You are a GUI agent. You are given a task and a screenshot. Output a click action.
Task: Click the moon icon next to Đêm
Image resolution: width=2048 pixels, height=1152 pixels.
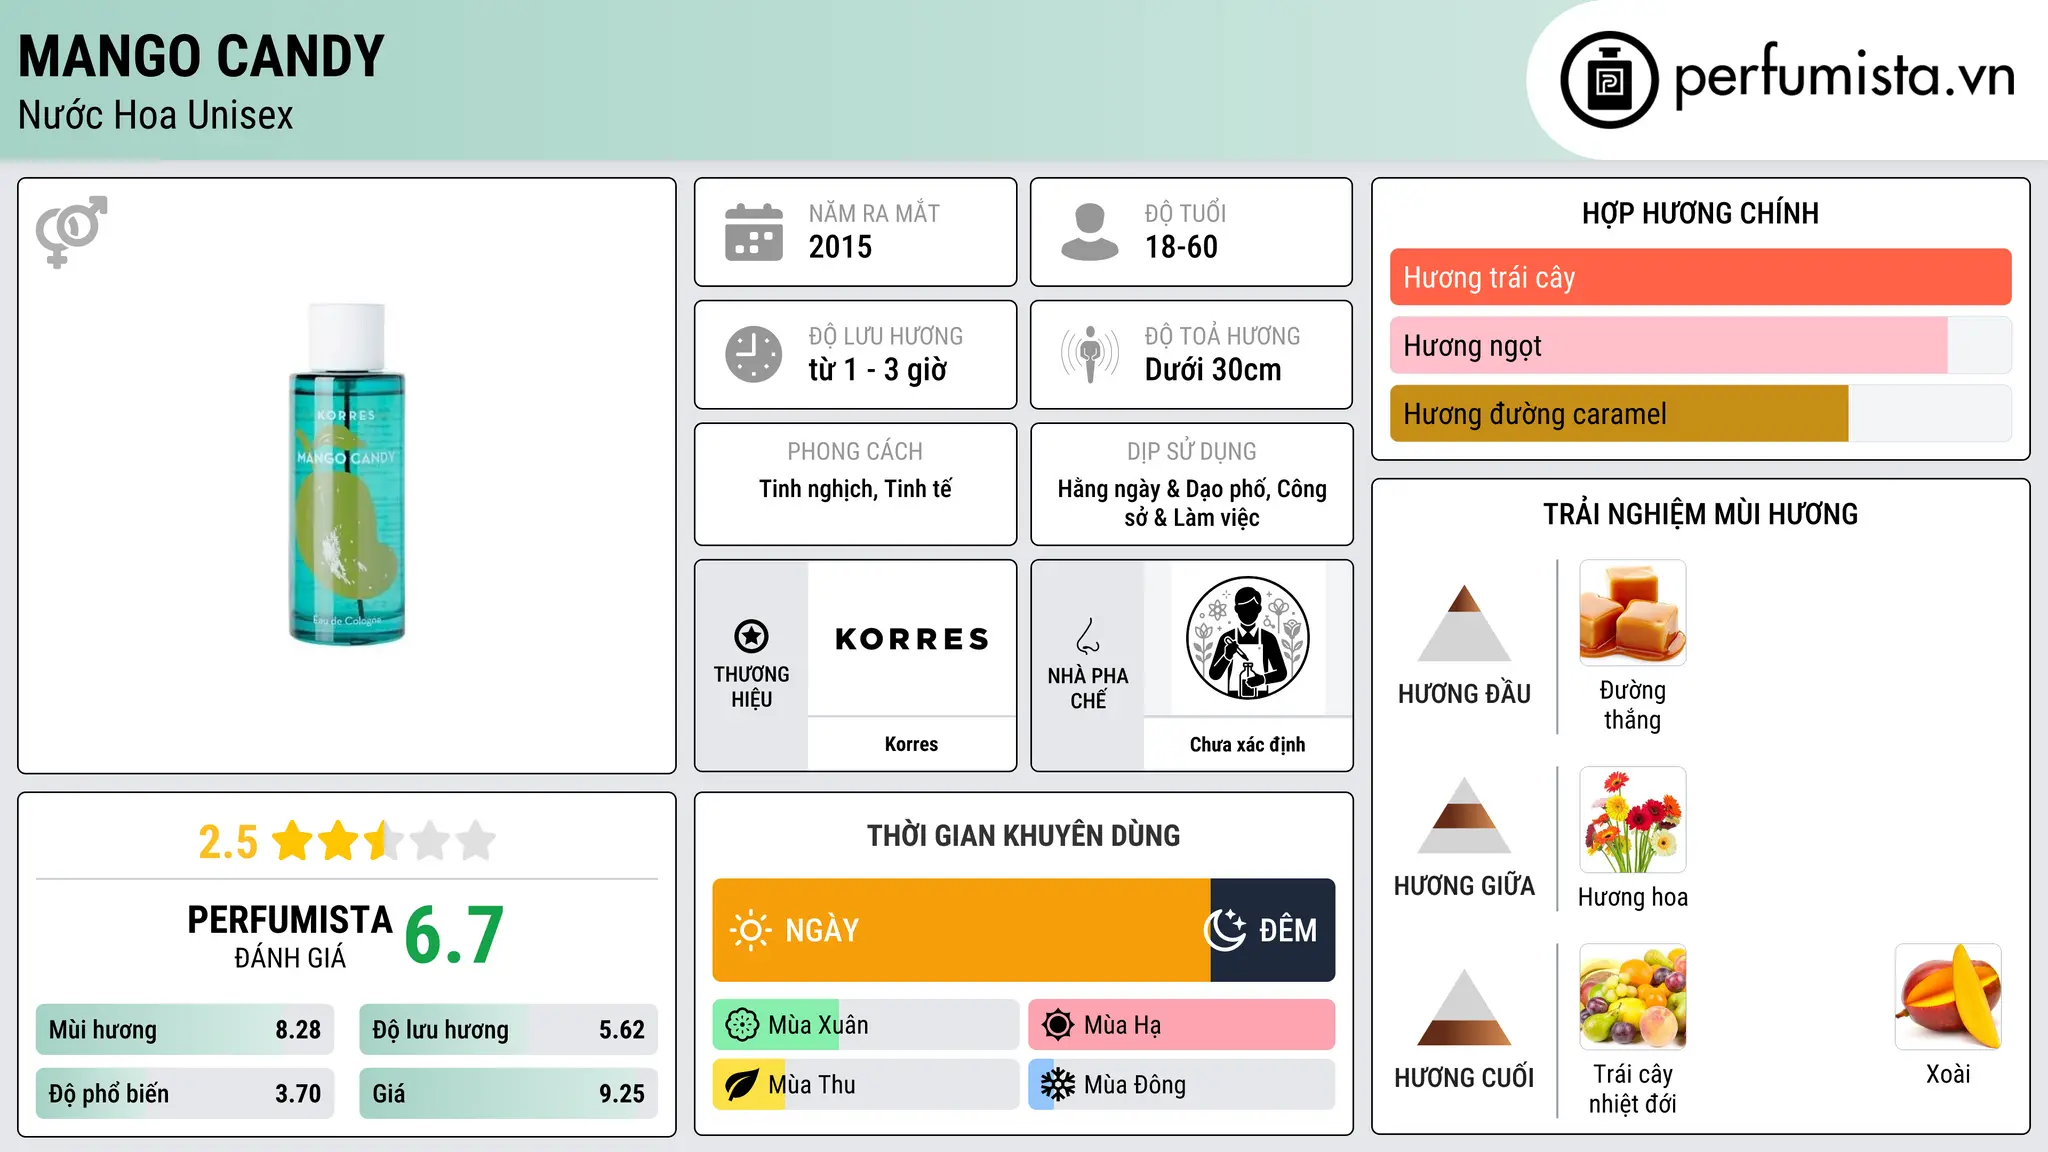1225,930
